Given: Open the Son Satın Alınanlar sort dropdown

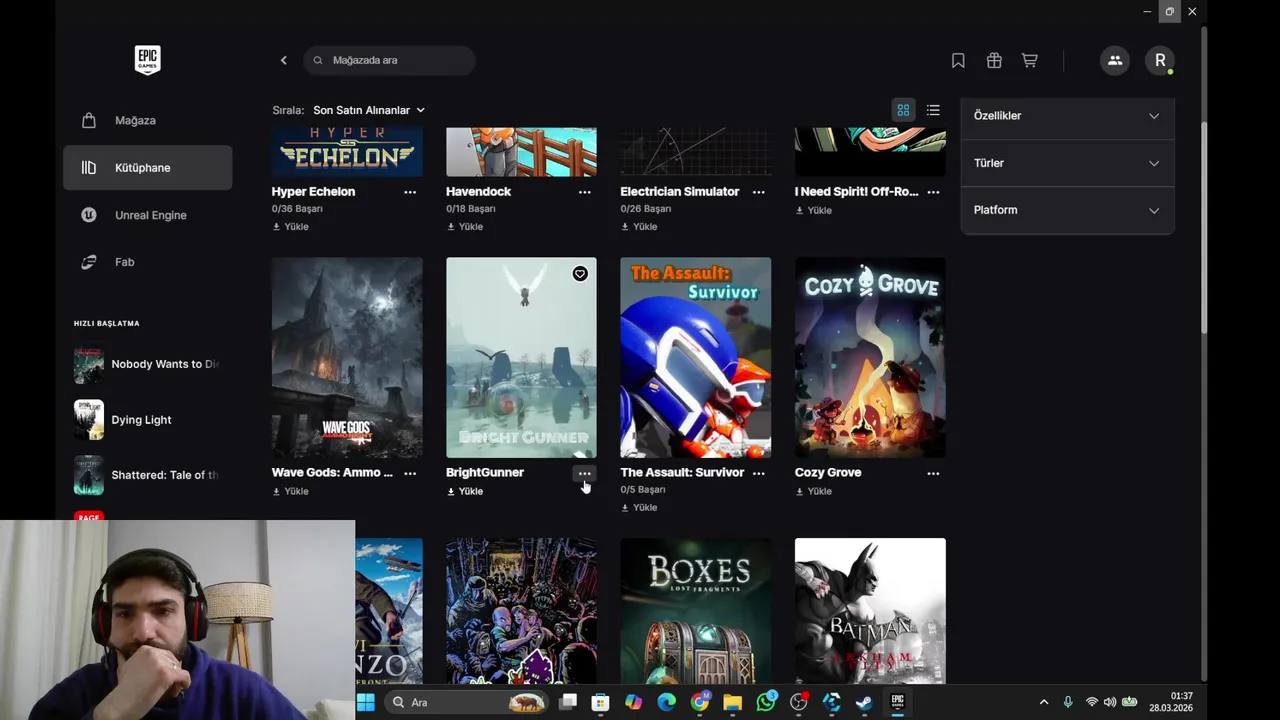Looking at the screenshot, I should [x=369, y=110].
